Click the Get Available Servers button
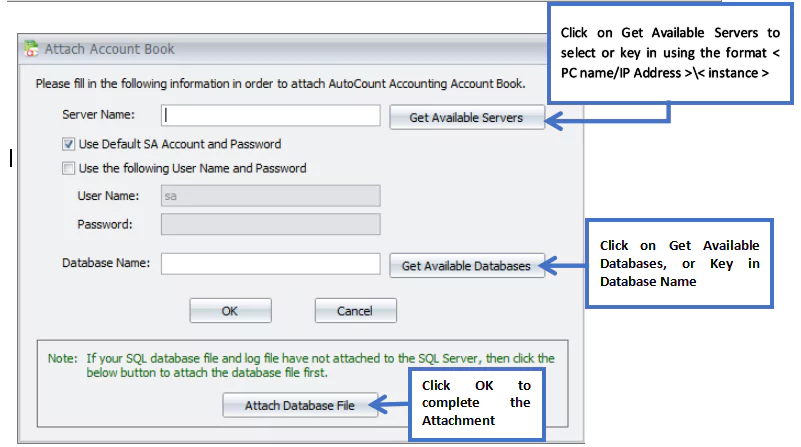The width and height of the screenshot is (801, 447). [466, 117]
